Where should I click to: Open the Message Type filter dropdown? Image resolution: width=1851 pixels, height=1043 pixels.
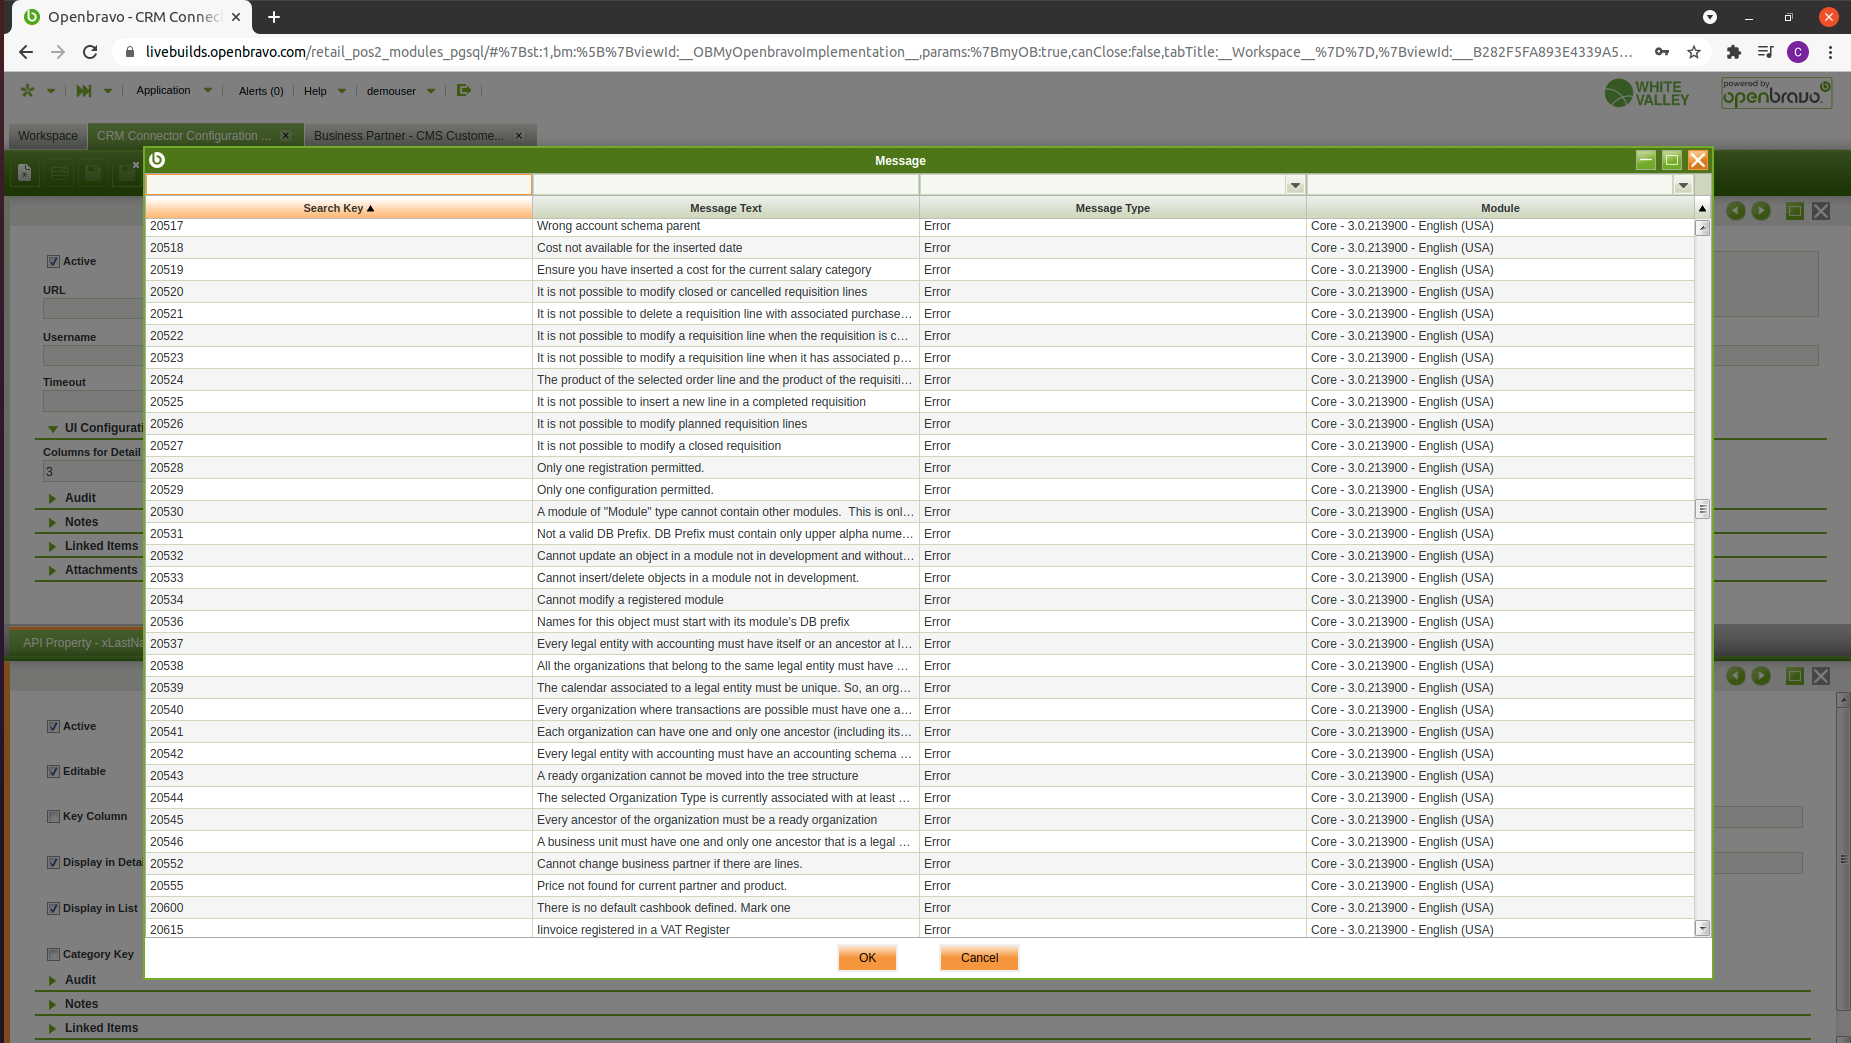(x=1295, y=185)
